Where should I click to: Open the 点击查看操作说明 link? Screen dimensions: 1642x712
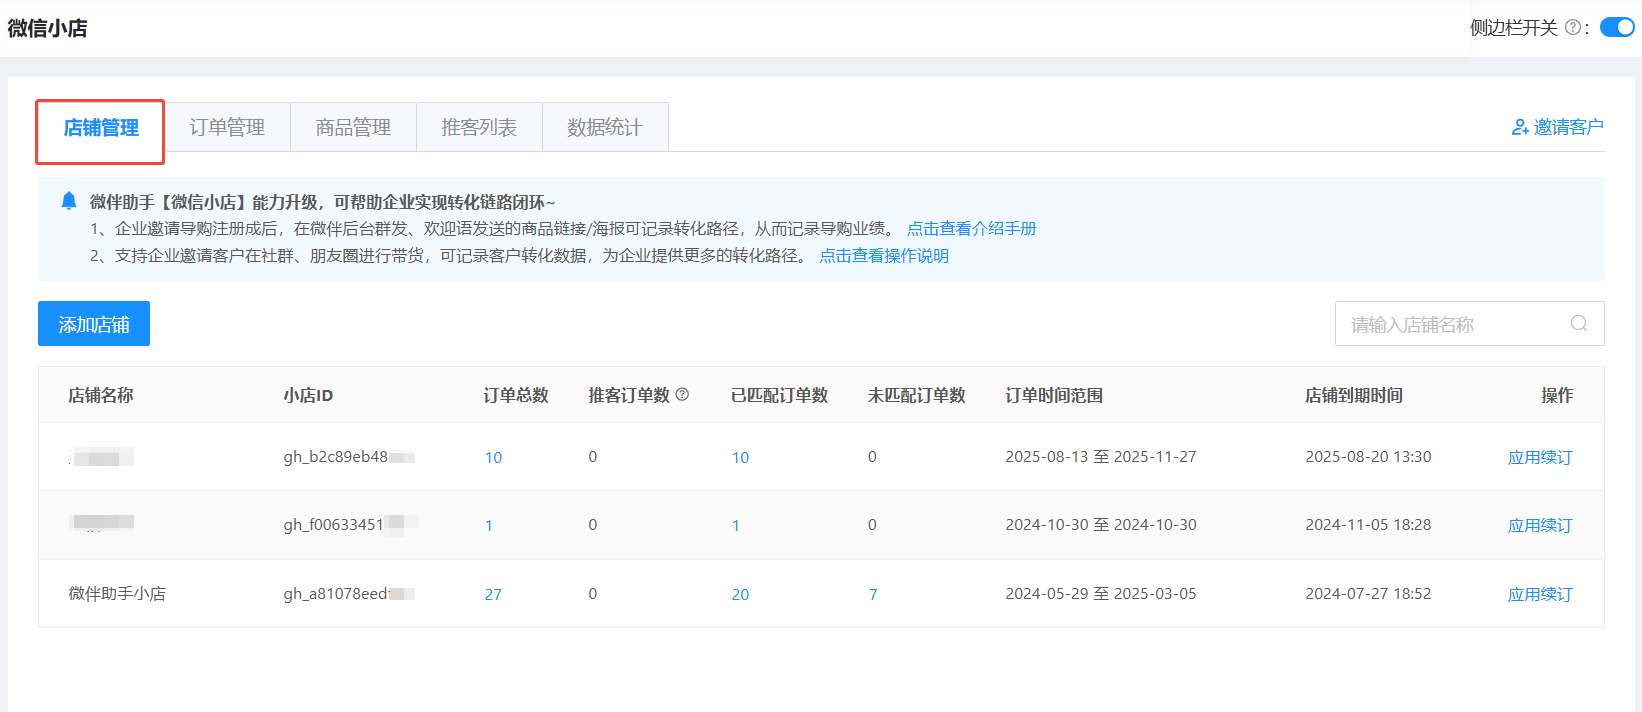click(x=884, y=256)
